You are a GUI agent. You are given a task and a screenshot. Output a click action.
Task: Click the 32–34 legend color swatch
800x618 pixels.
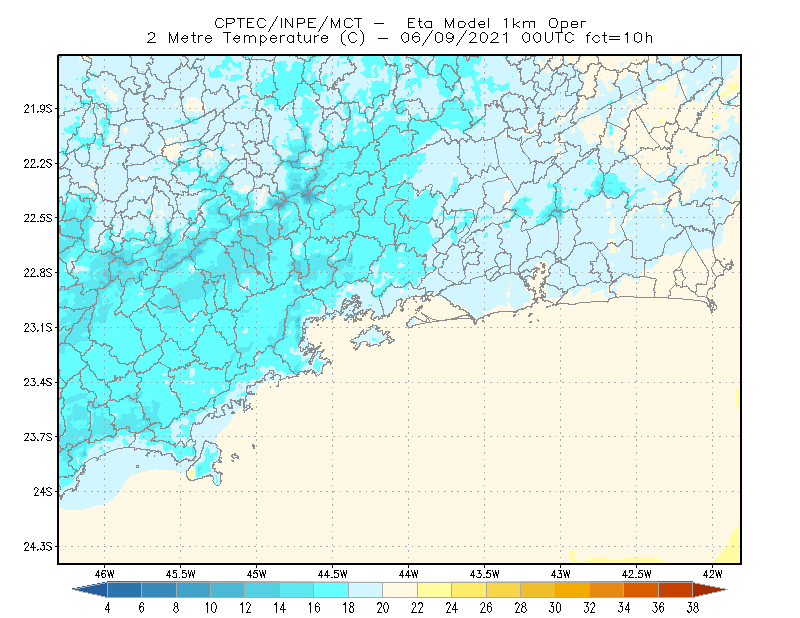click(607, 590)
